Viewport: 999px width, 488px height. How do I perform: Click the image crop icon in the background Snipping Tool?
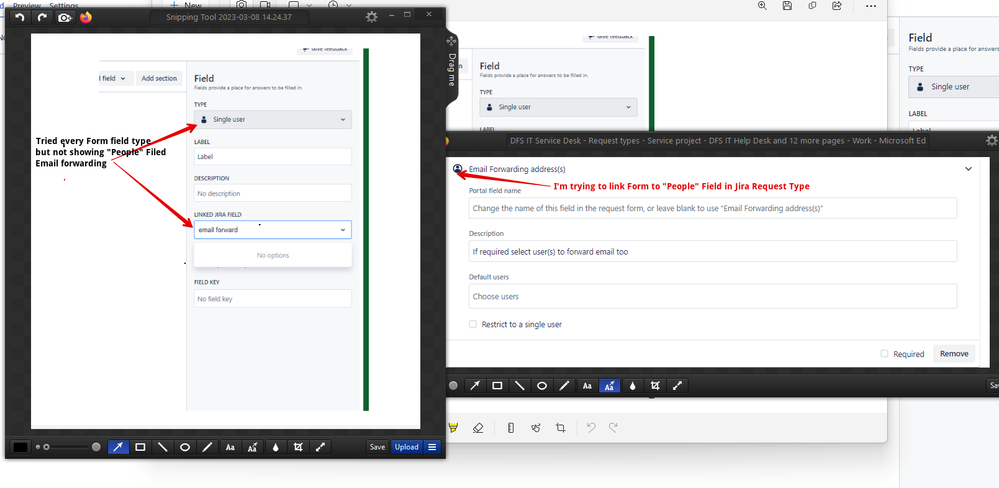click(561, 428)
